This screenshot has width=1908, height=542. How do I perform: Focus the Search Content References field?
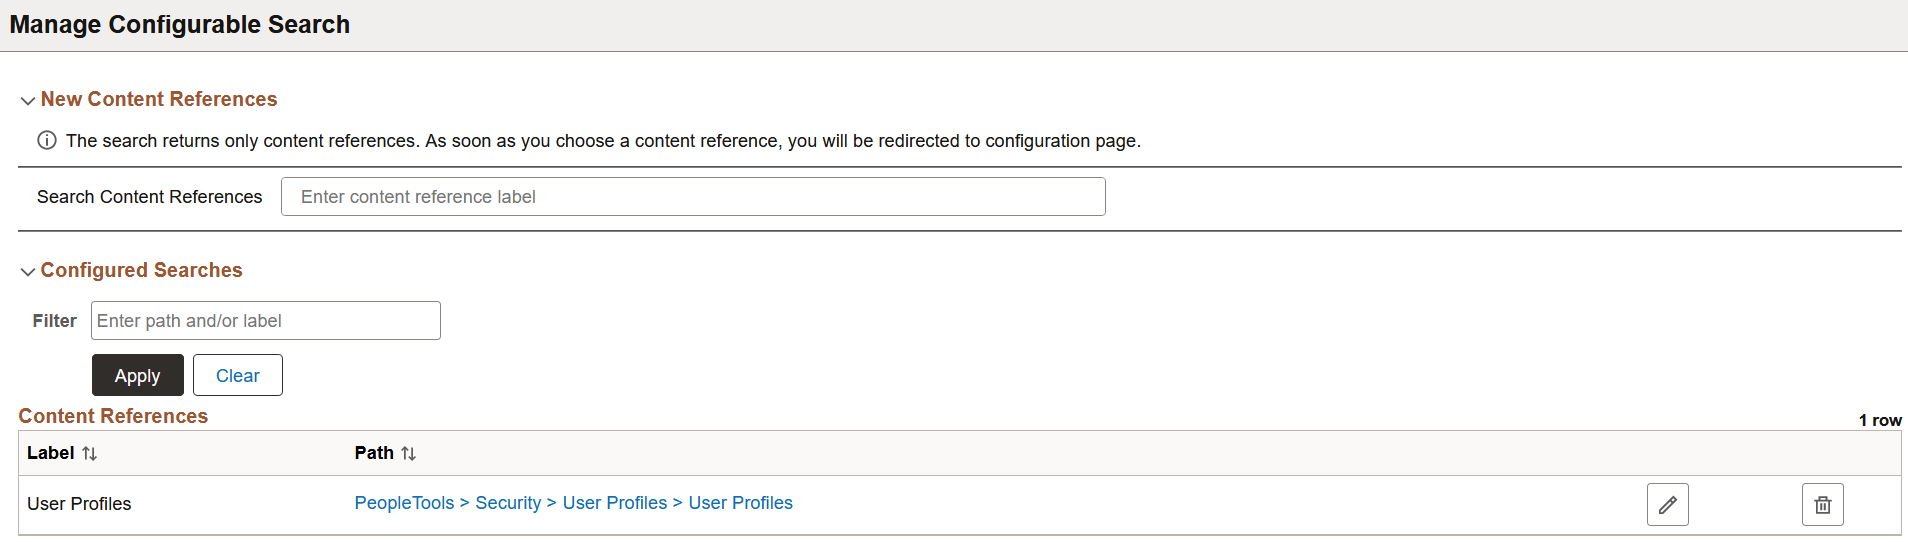point(693,196)
